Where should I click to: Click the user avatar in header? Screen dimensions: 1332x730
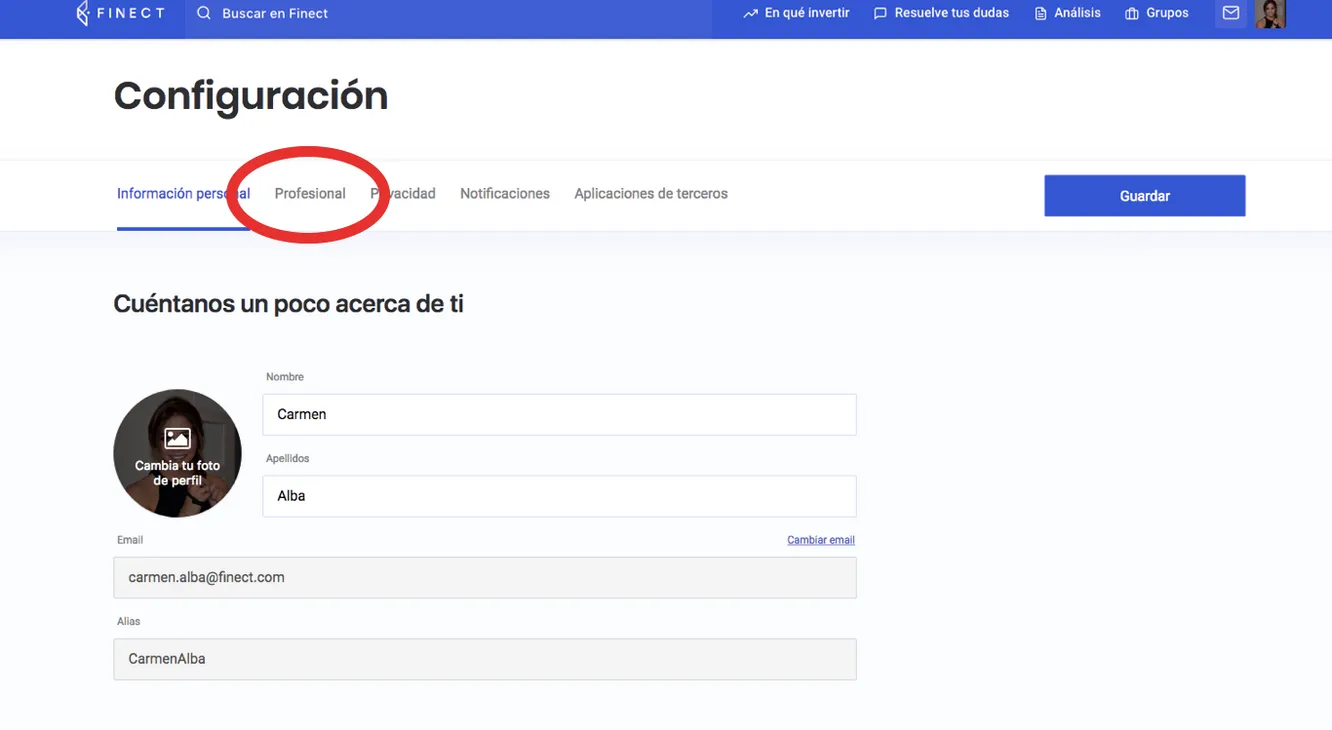coord(1270,13)
